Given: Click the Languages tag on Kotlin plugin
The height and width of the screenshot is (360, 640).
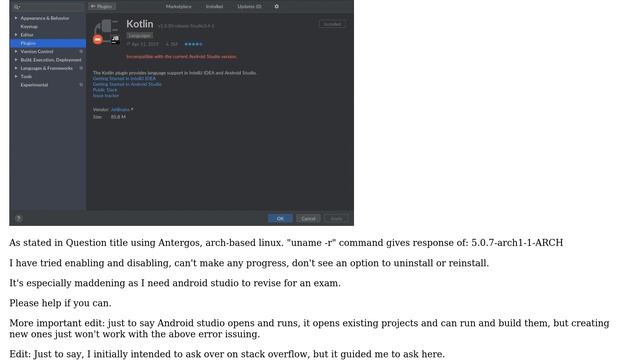Looking at the screenshot, I should 140,36.
